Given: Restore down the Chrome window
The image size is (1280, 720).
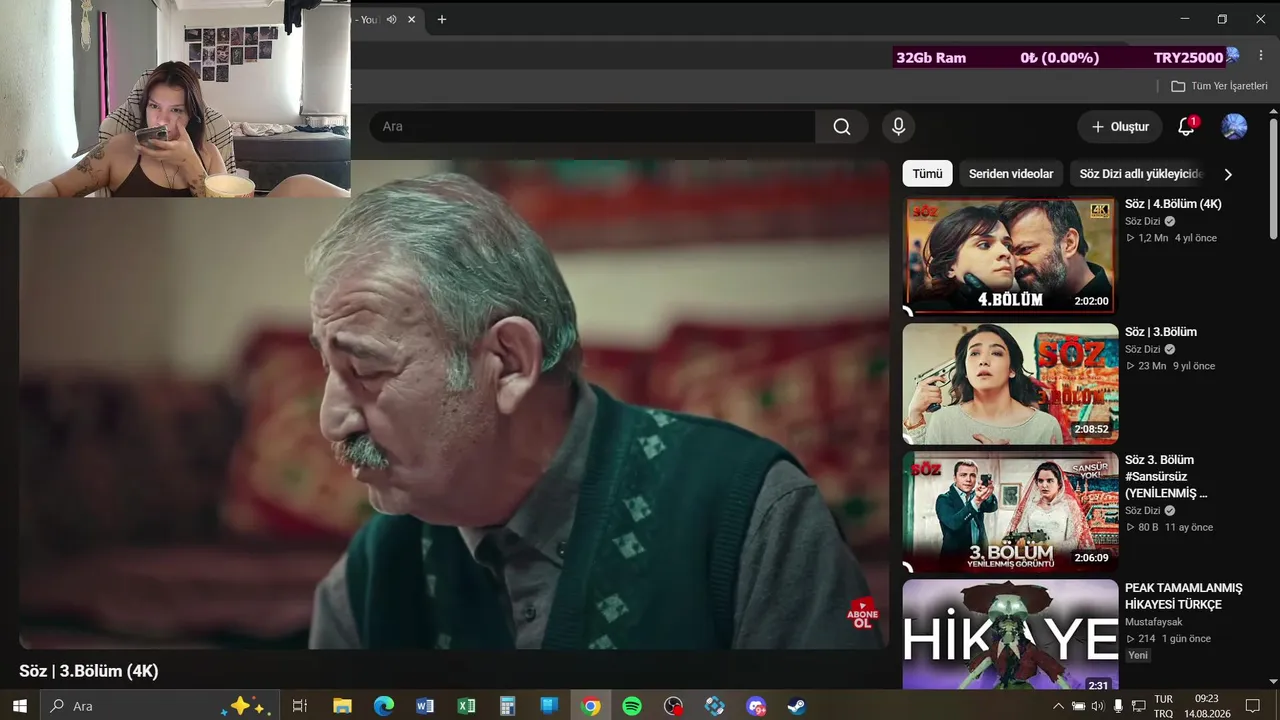Looking at the screenshot, I should point(1222,19).
